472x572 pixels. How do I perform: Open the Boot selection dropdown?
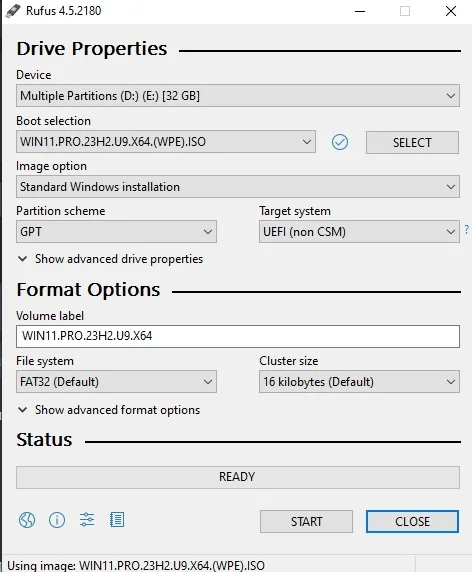(166, 142)
